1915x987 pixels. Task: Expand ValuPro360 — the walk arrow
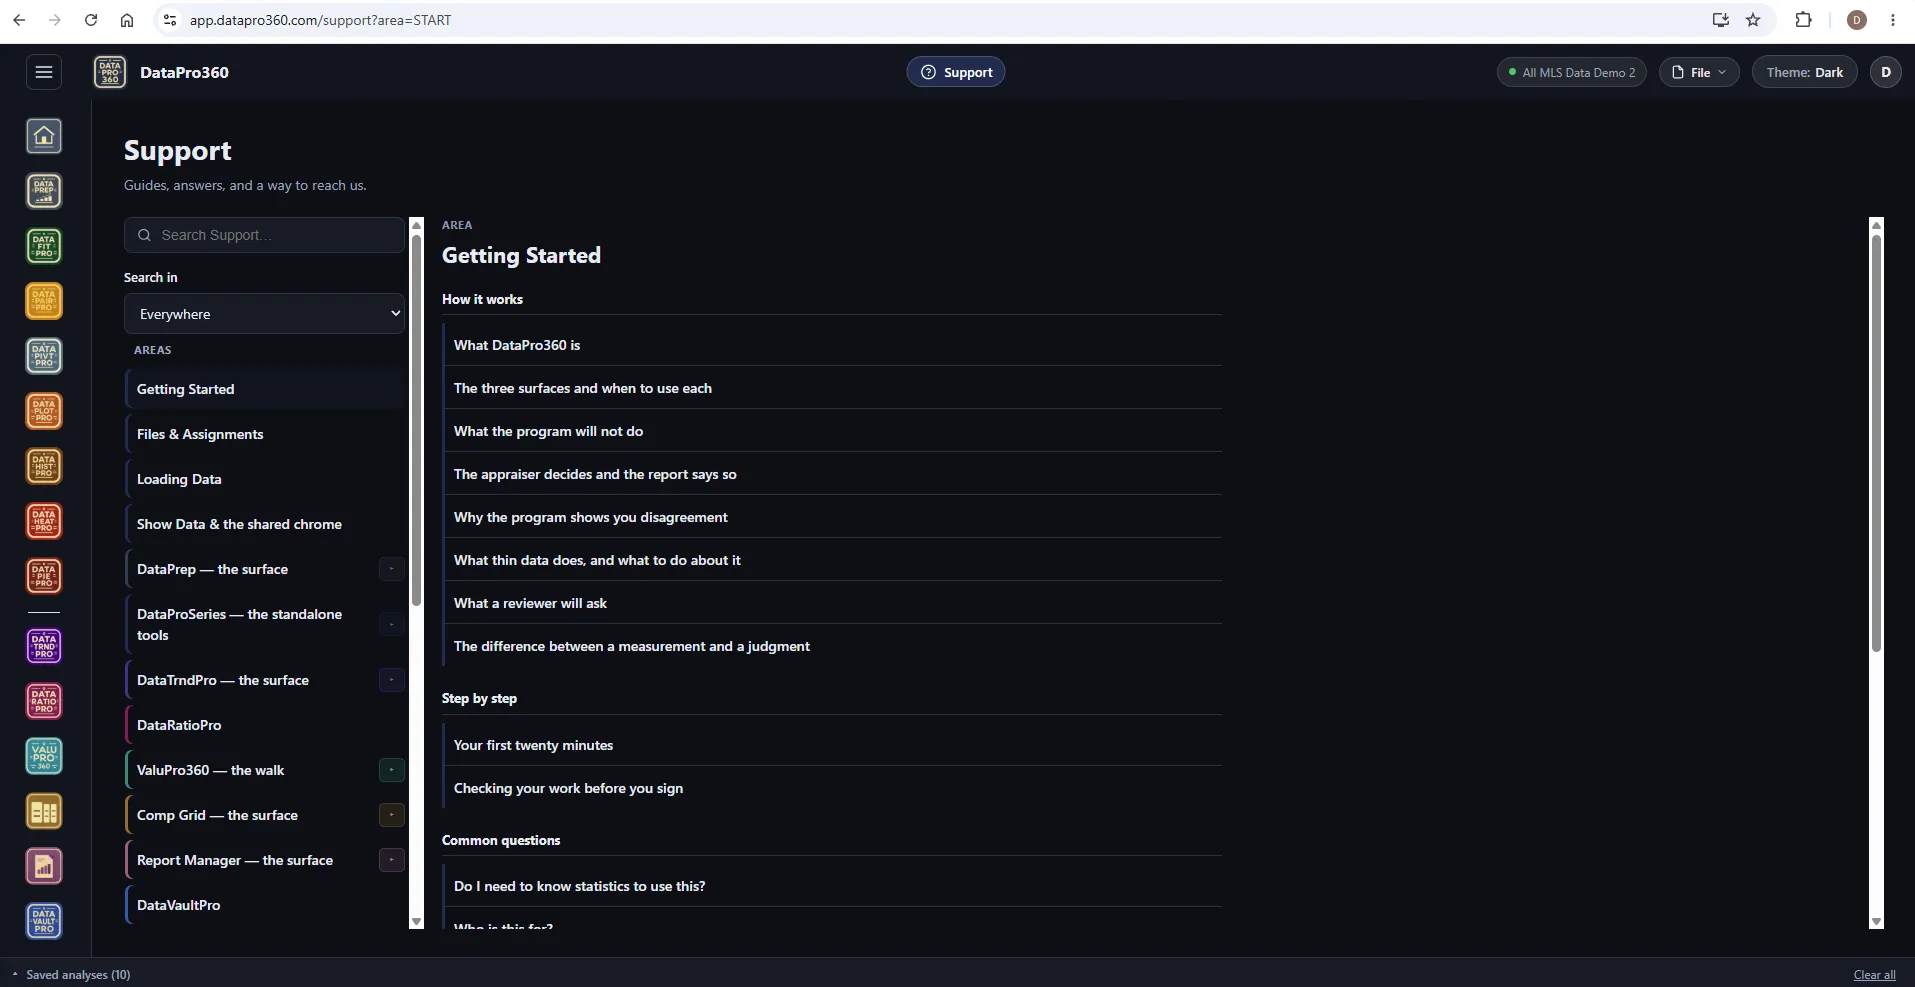coord(392,770)
